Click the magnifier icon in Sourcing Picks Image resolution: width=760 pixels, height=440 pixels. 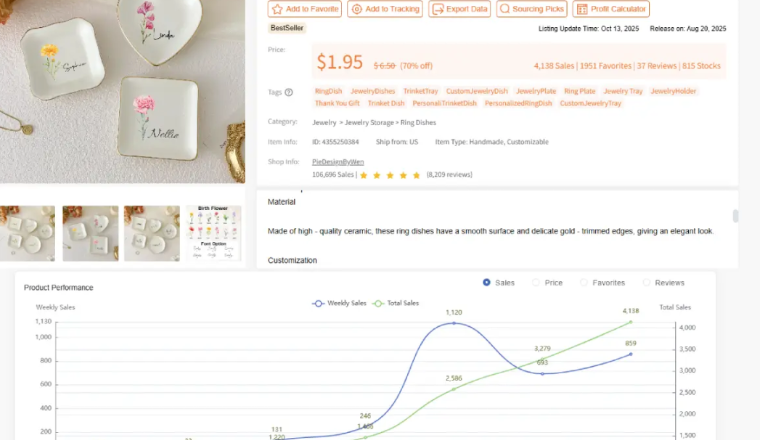[505, 9]
